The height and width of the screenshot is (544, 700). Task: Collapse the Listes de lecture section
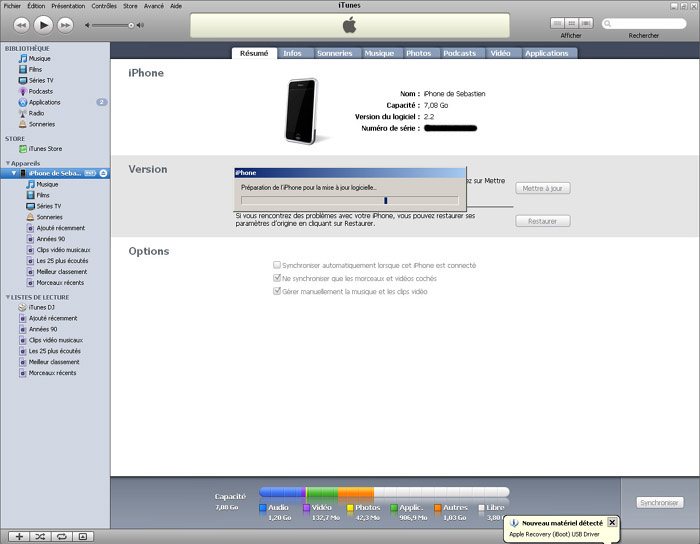tap(8, 297)
